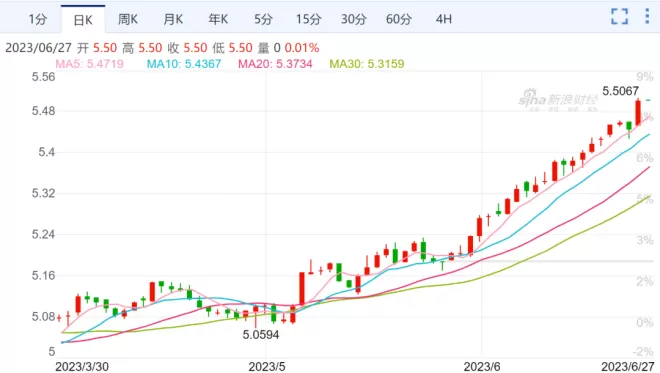Choose the 15分 interval tab
Image resolution: width=660 pixels, height=373 pixels.
pos(308,19)
